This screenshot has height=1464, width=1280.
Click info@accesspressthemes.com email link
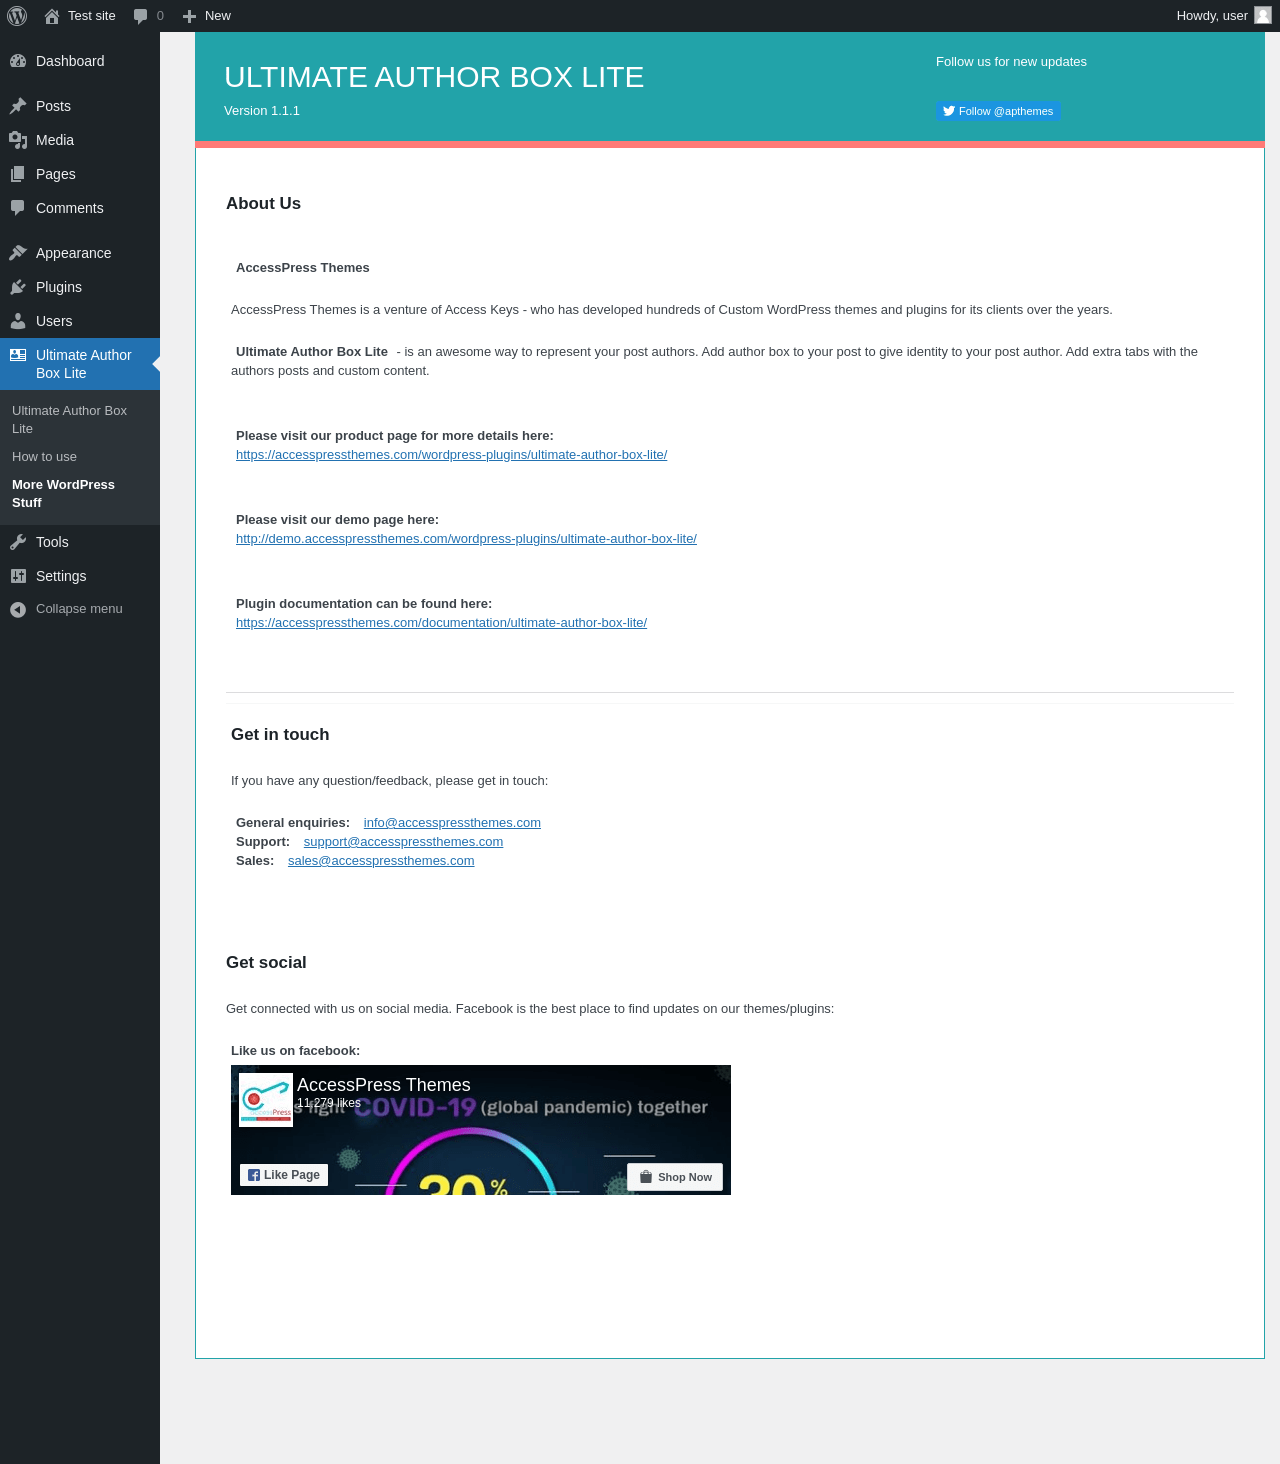pyautogui.click(x=452, y=823)
